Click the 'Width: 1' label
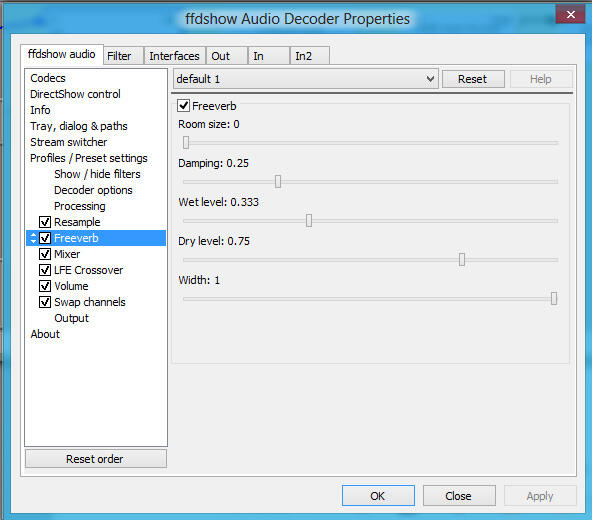The width and height of the screenshot is (592, 520). [x=199, y=280]
